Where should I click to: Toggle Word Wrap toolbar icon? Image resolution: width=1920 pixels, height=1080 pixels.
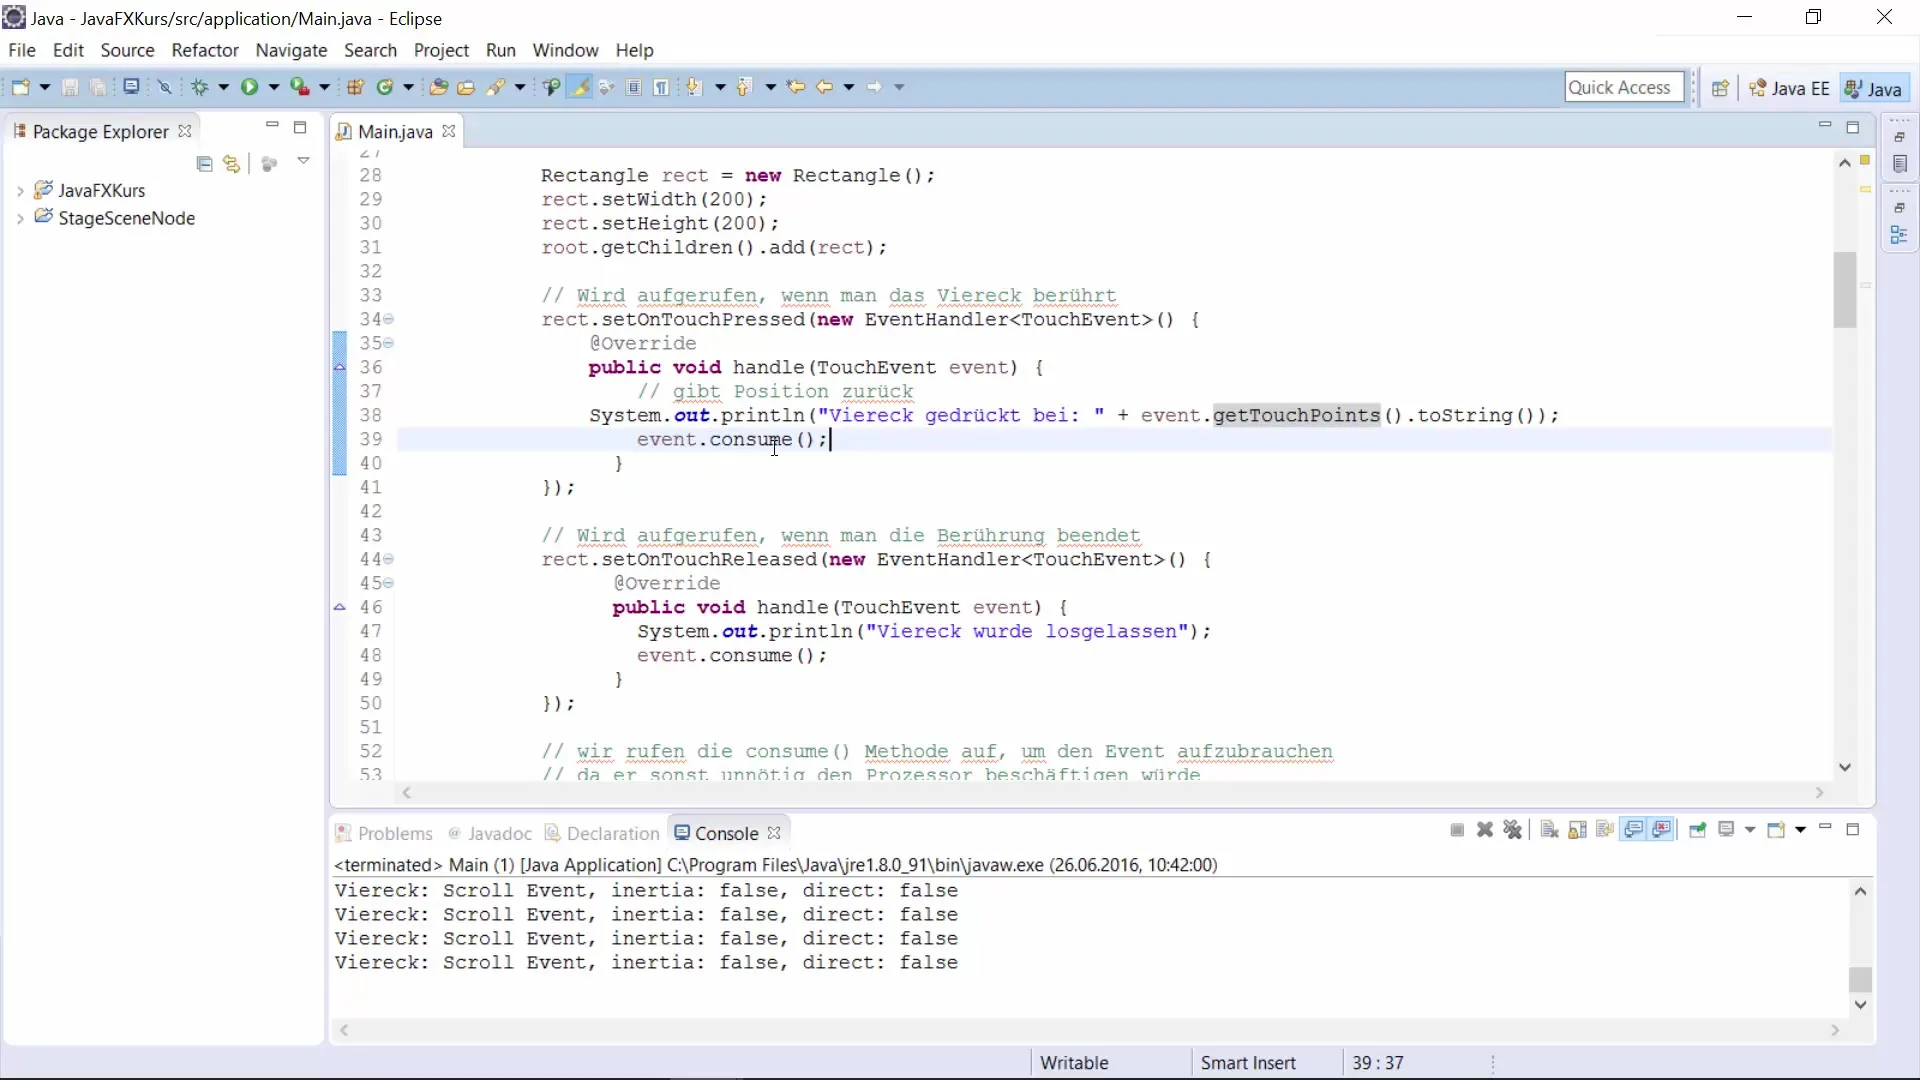tap(606, 87)
